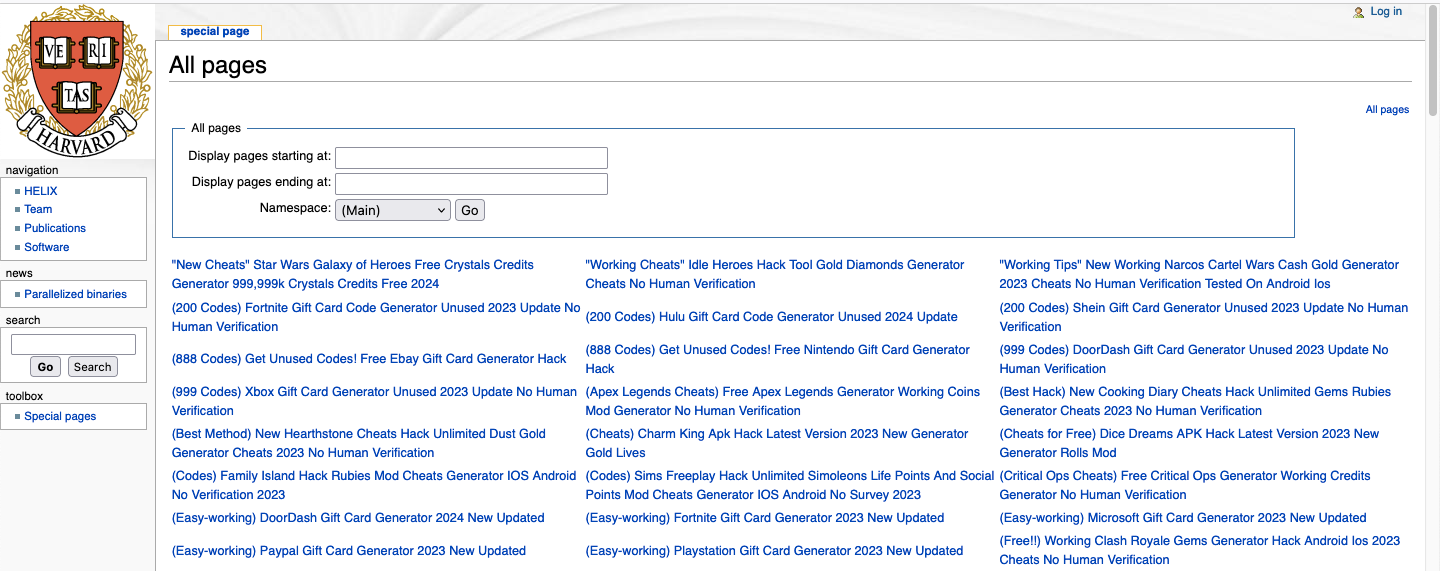Open (999 Codes) Xbox Gift Card page

374,401
